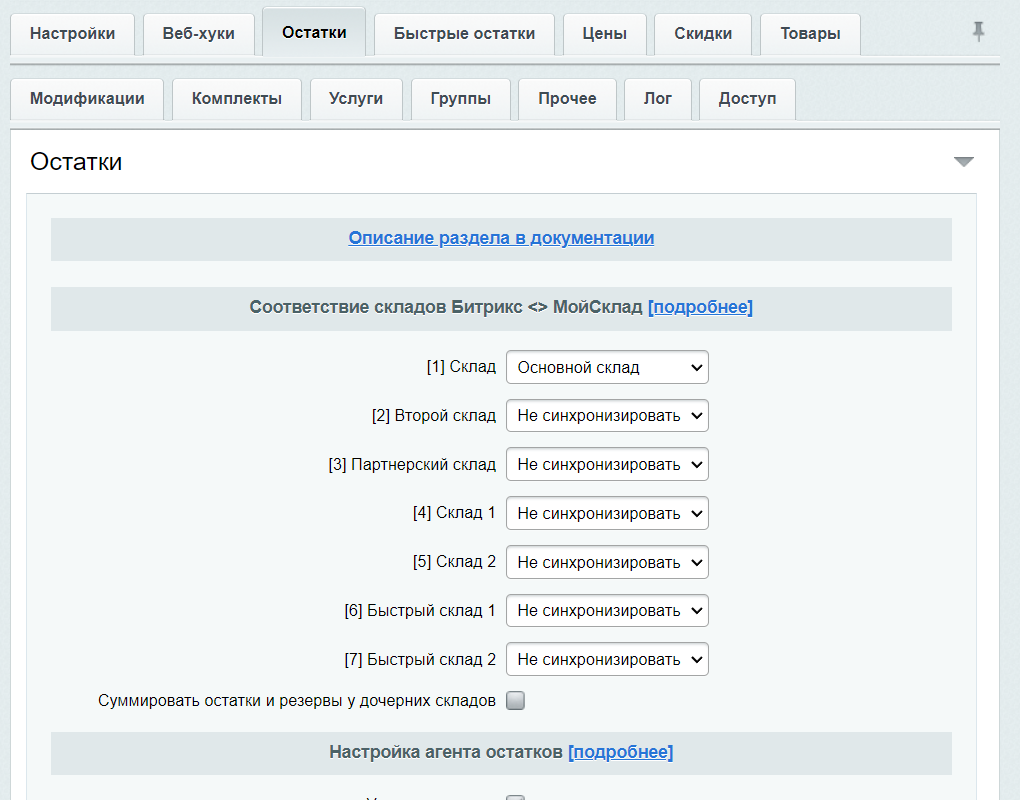The width and height of the screenshot is (1020, 800).
Task: Open the Веб-хуки tab
Action: [x=198, y=34]
